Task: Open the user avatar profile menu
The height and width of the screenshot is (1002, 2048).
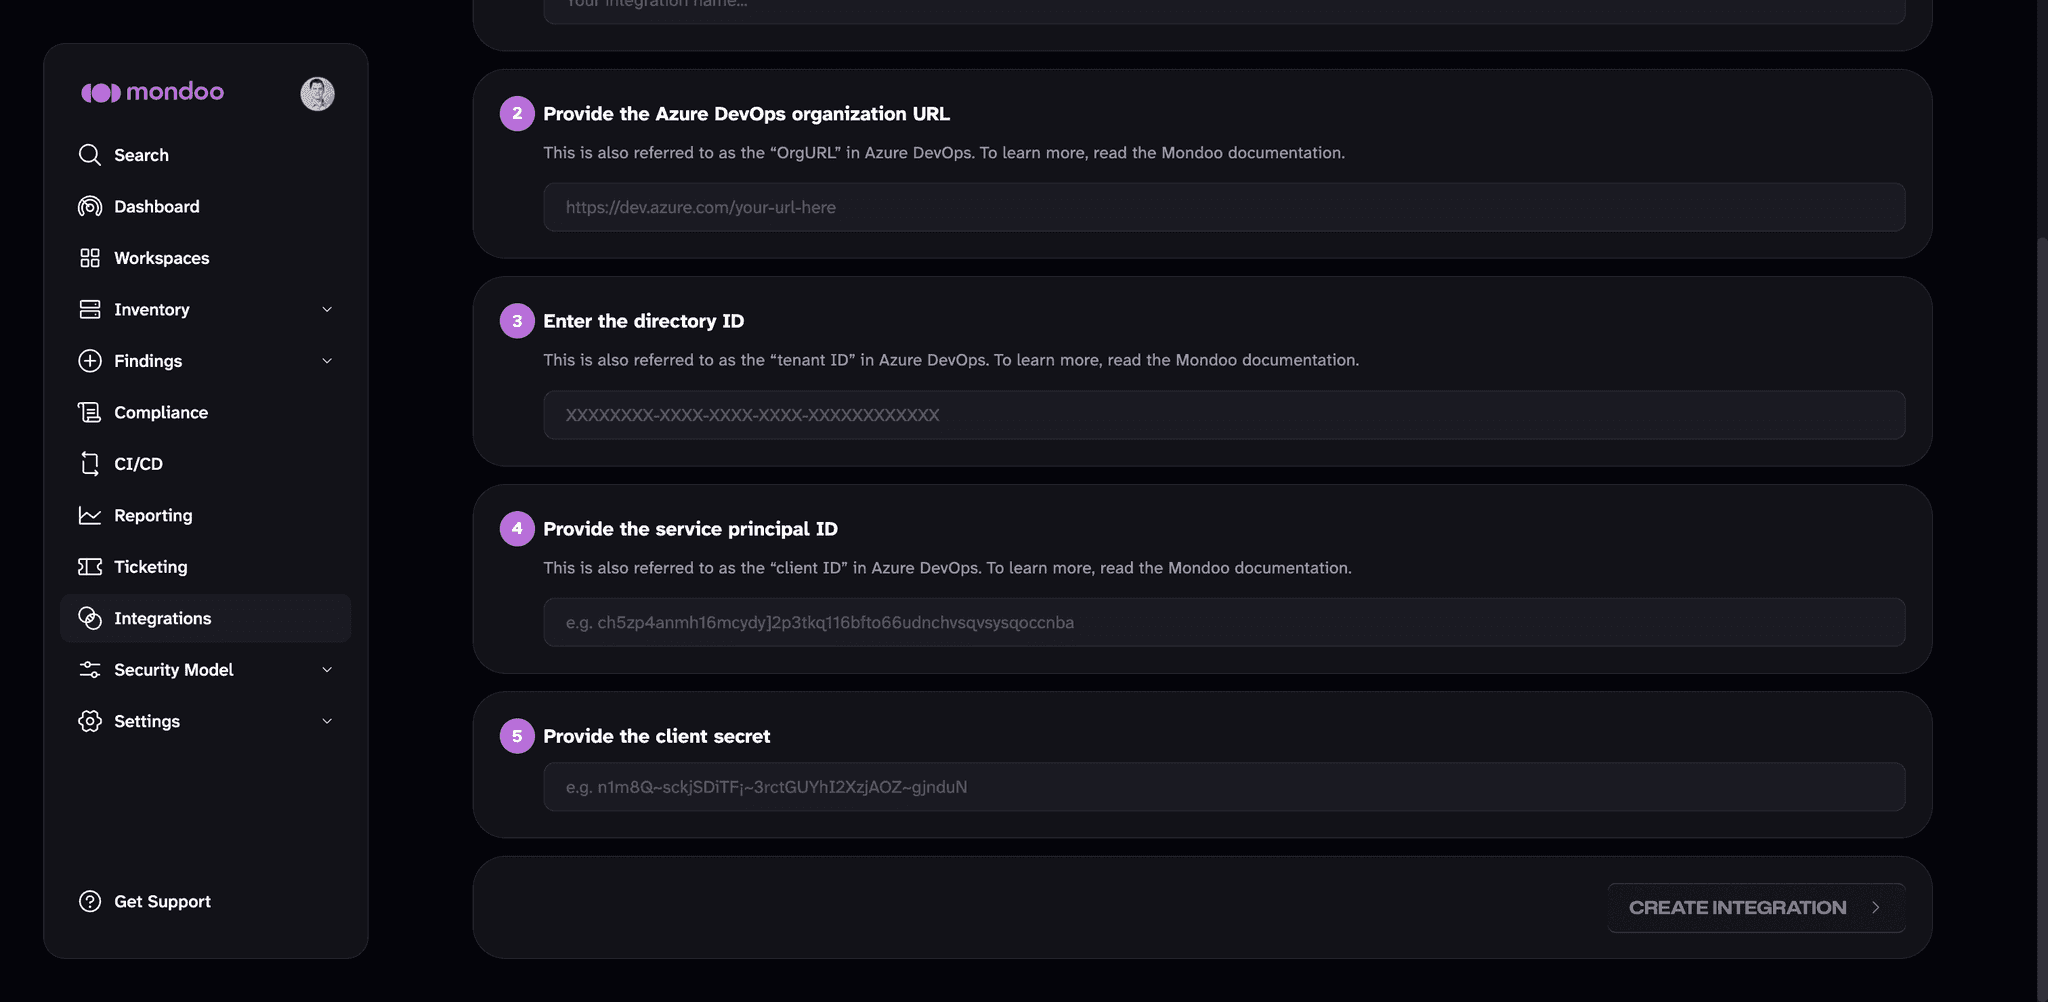Action: click(x=318, y=94)
